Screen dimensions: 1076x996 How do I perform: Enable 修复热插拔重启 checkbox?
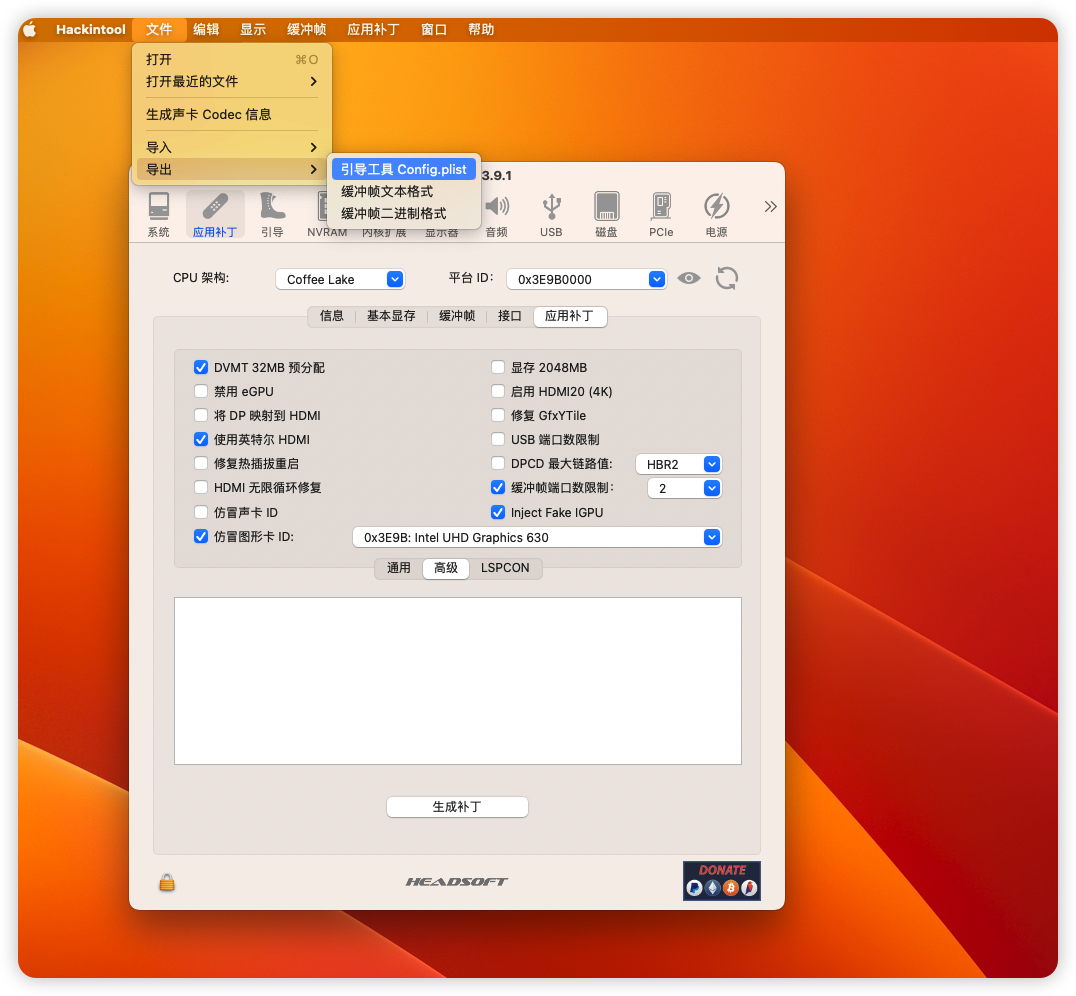[x=201, y=463]
